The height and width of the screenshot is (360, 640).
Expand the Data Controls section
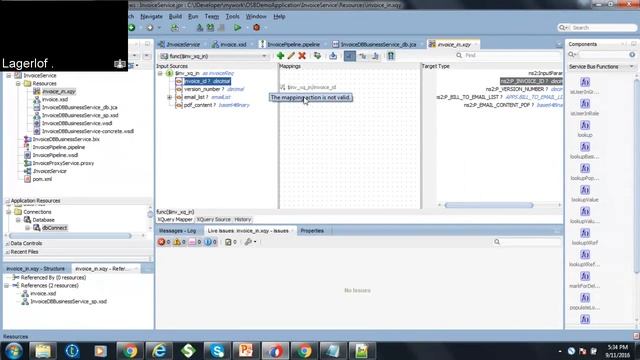coord(7,243)
